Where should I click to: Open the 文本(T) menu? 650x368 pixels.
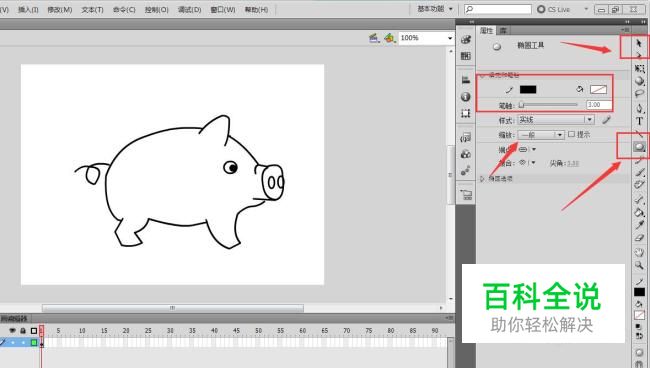[x=92, y=9]
